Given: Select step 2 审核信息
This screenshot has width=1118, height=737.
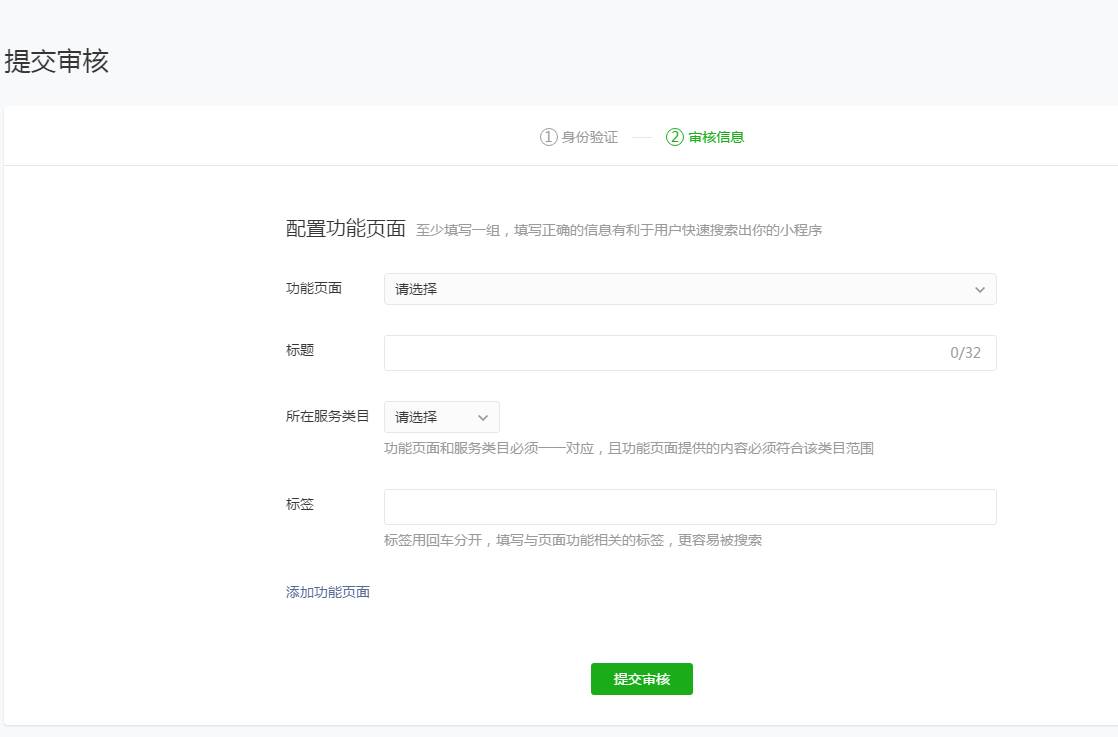Looking at the screenshot, I should point(704,138).
